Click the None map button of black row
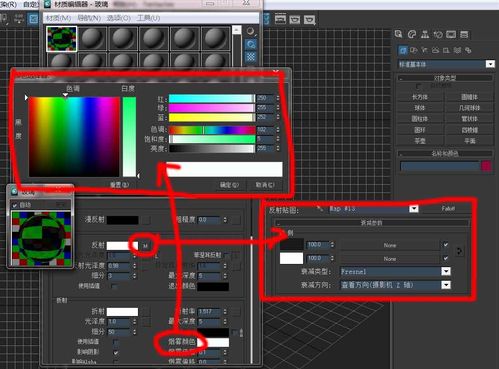 390,245
